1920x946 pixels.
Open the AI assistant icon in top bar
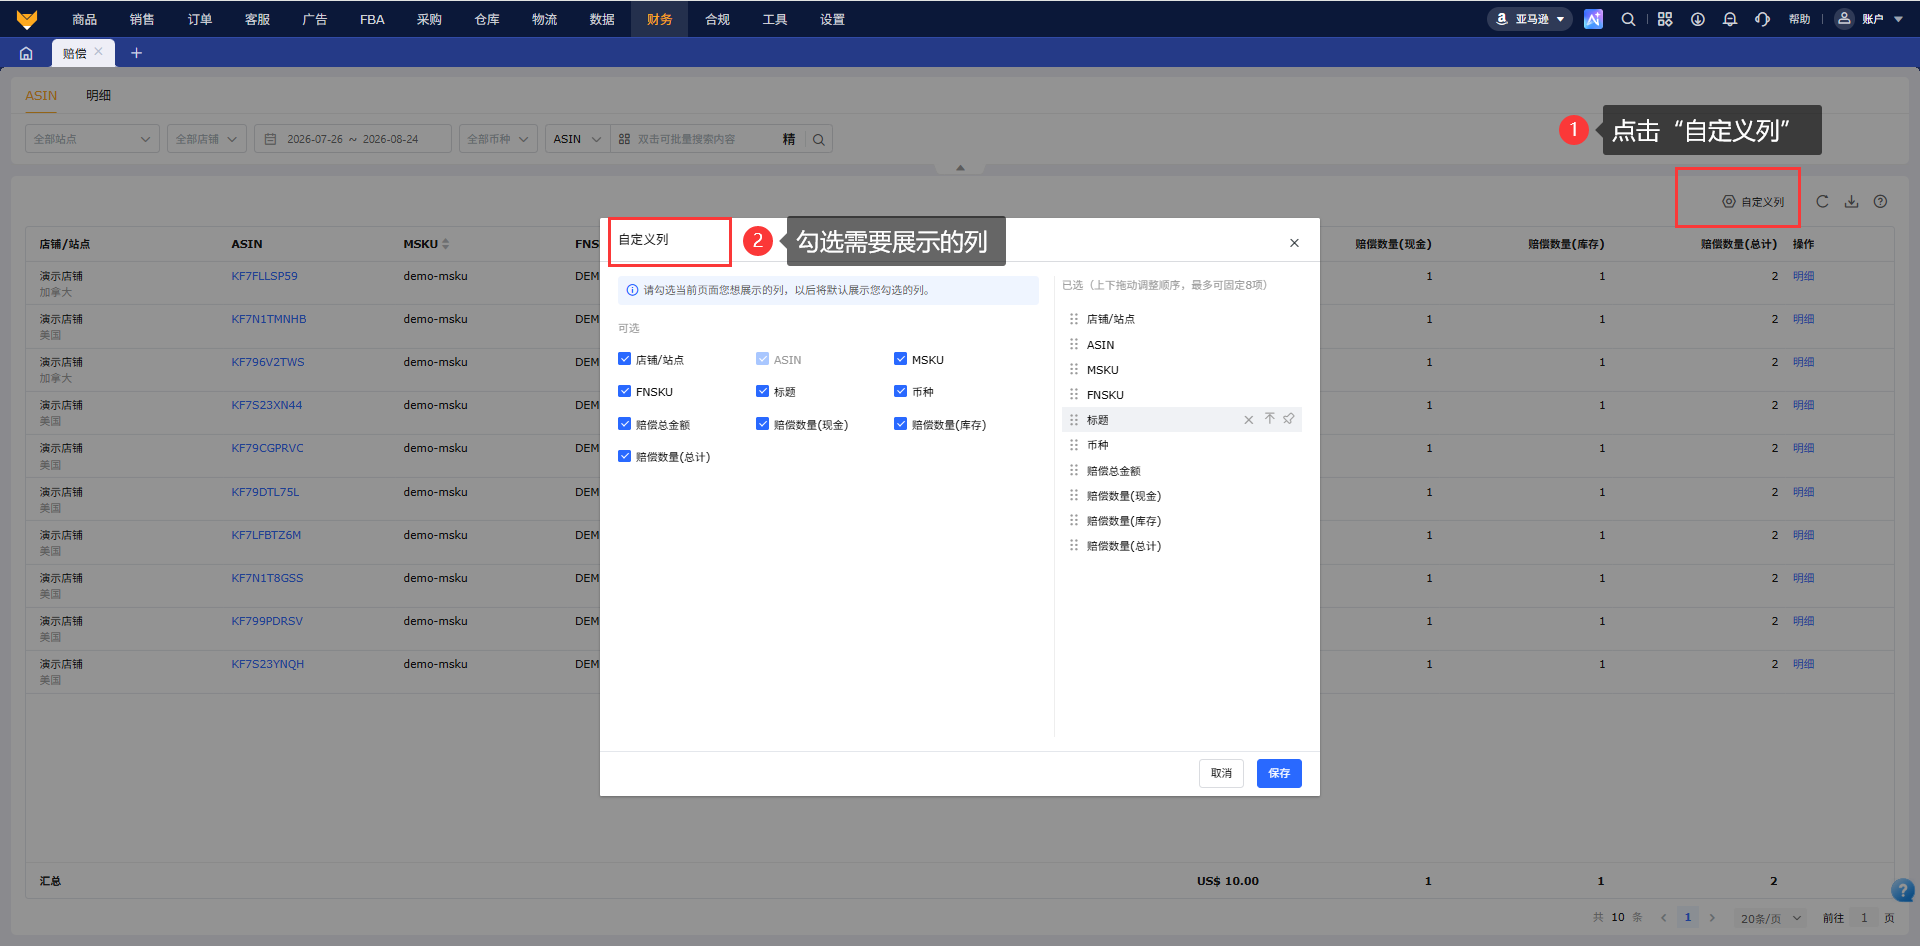pyautogui.click(x=1593, y=19)
